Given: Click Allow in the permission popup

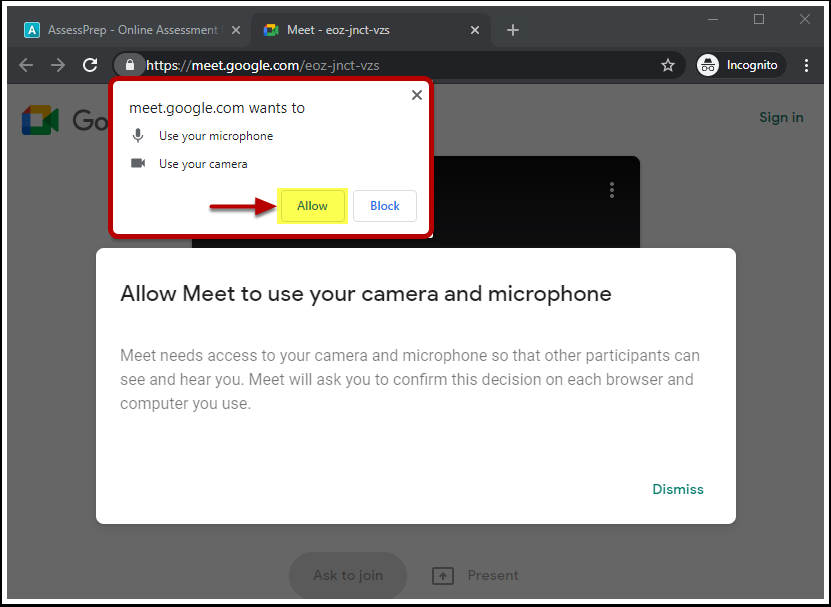Looking at the screenshot, I should (x=312, y=206).
